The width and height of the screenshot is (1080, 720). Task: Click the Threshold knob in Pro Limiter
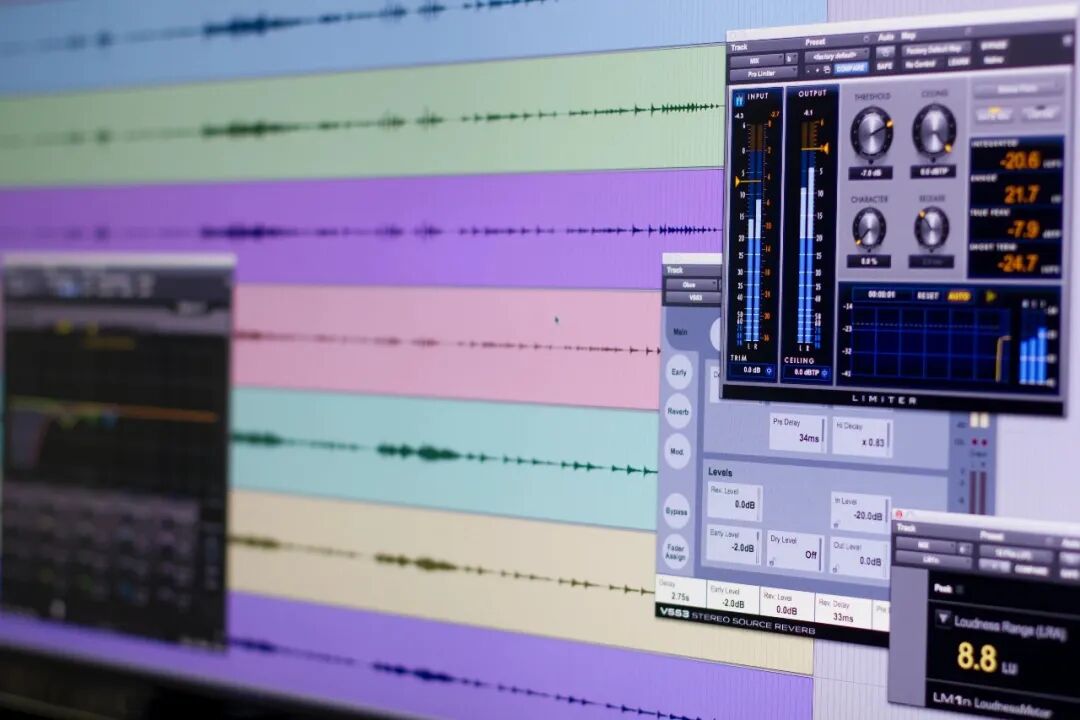click(871, 131)
